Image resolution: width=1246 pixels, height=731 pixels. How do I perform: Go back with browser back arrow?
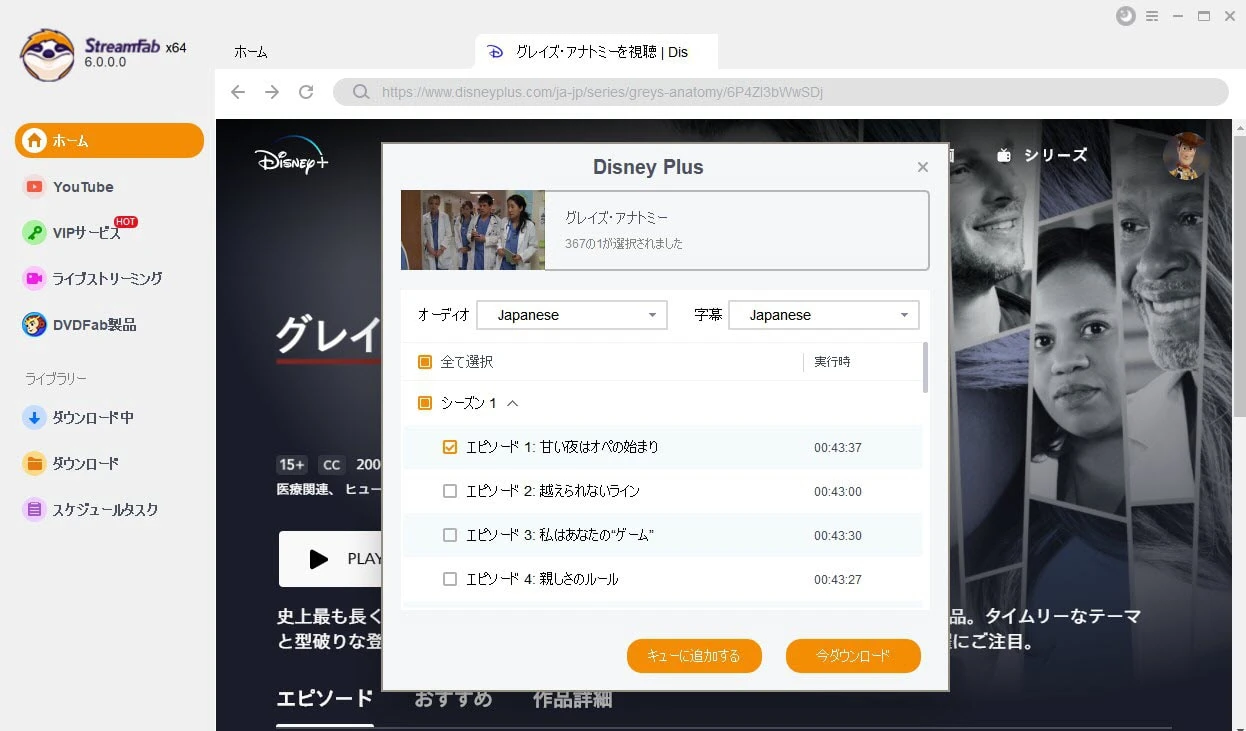[237, 92]
